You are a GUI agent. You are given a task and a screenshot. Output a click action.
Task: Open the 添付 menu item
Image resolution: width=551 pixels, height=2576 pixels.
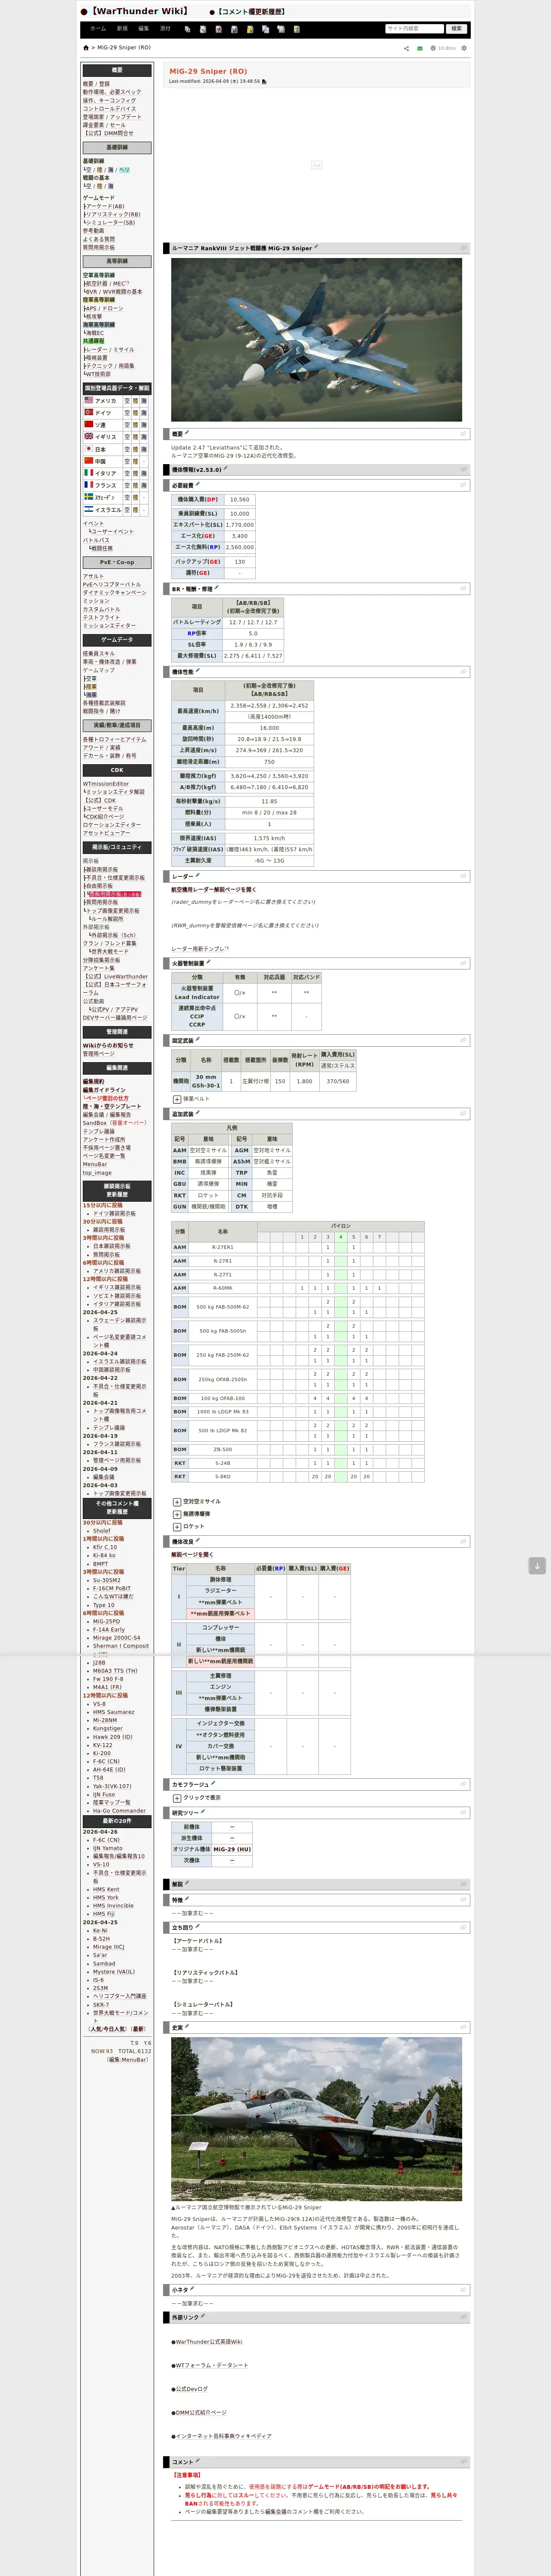166,29
